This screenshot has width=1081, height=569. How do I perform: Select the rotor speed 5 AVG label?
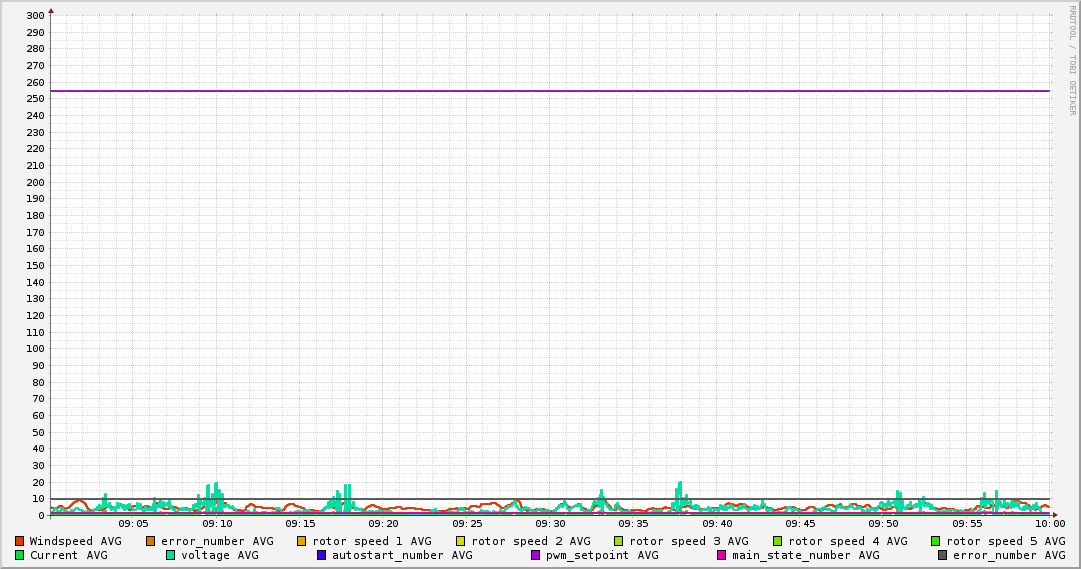(1005, 541)
